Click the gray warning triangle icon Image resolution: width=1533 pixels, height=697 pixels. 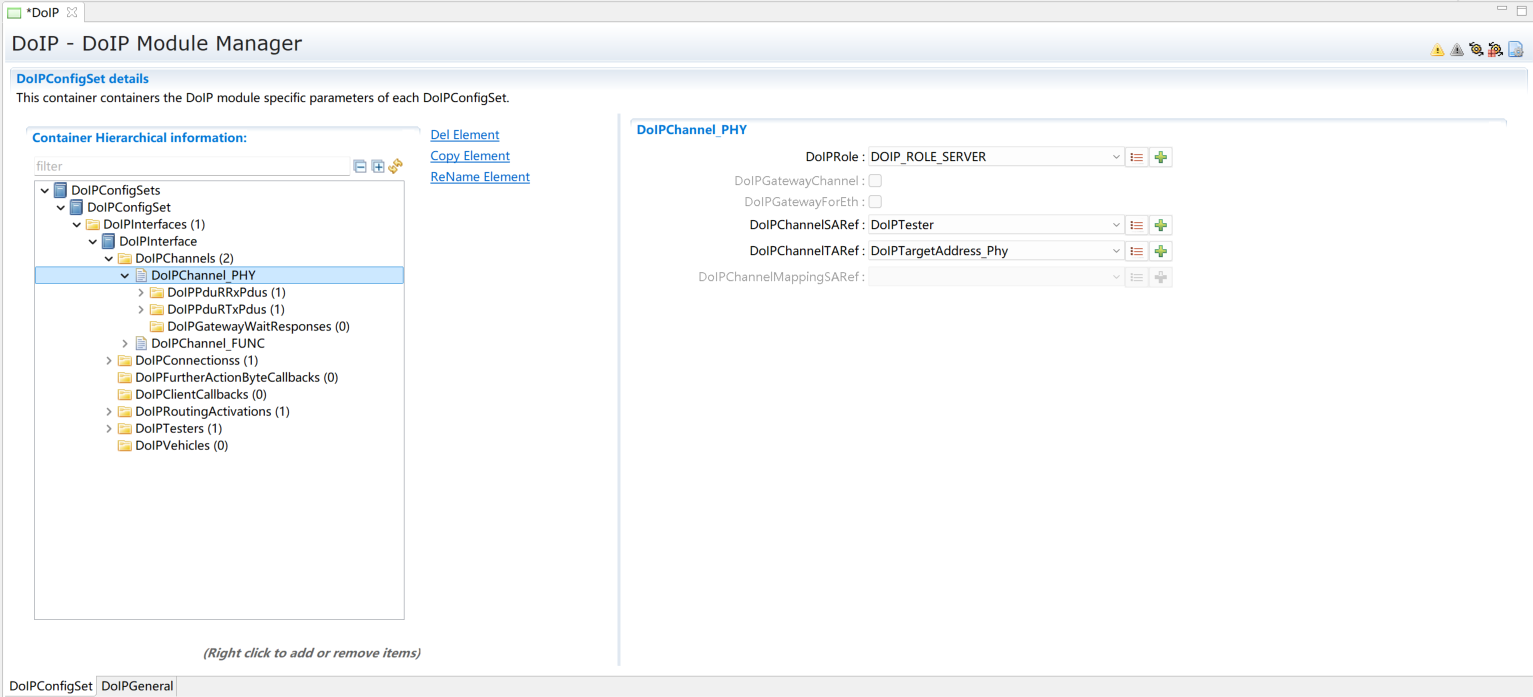[x=1456, y=50]
